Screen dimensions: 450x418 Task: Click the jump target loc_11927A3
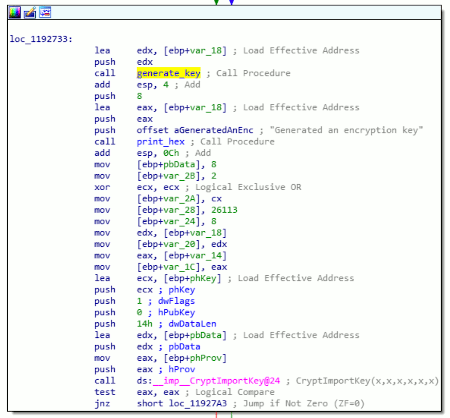pyautogui.click(x=198, y=403)
